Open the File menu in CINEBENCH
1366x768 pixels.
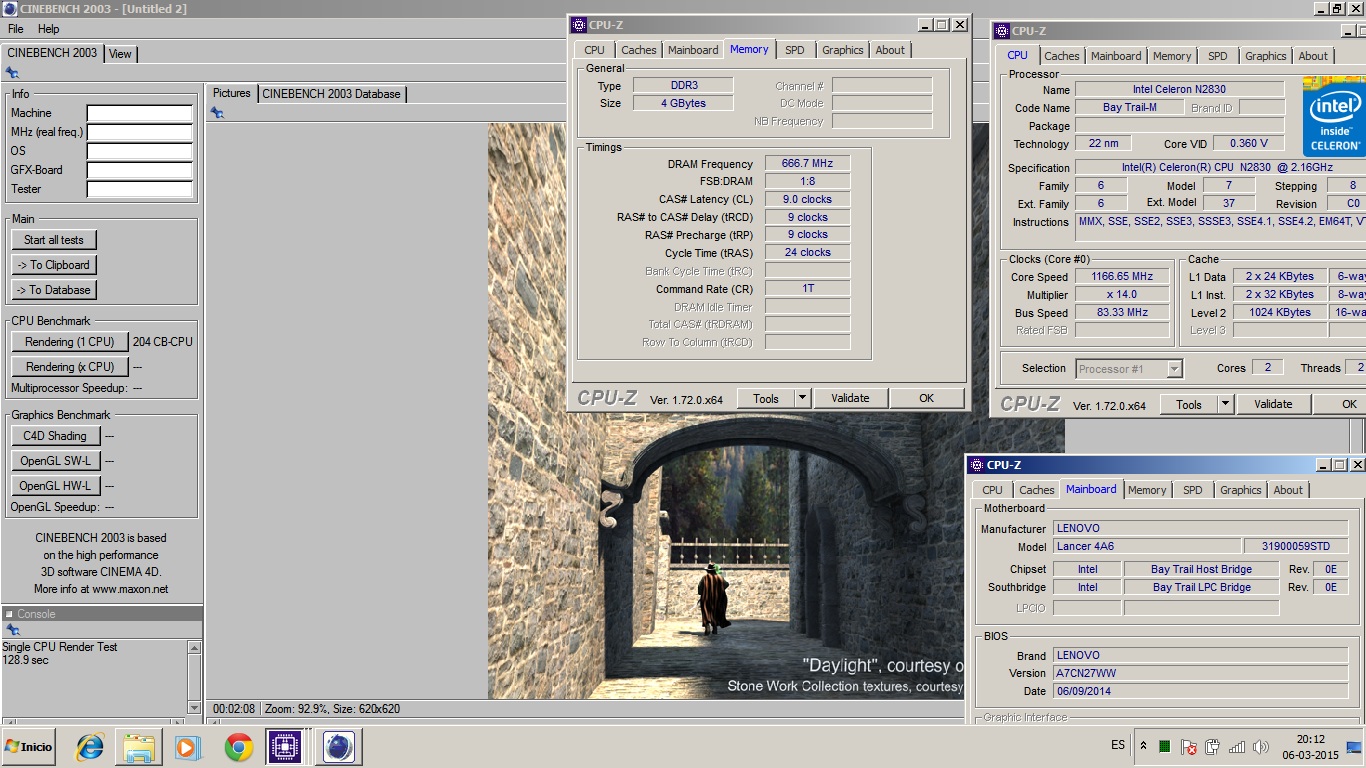[x=15, y=29]
